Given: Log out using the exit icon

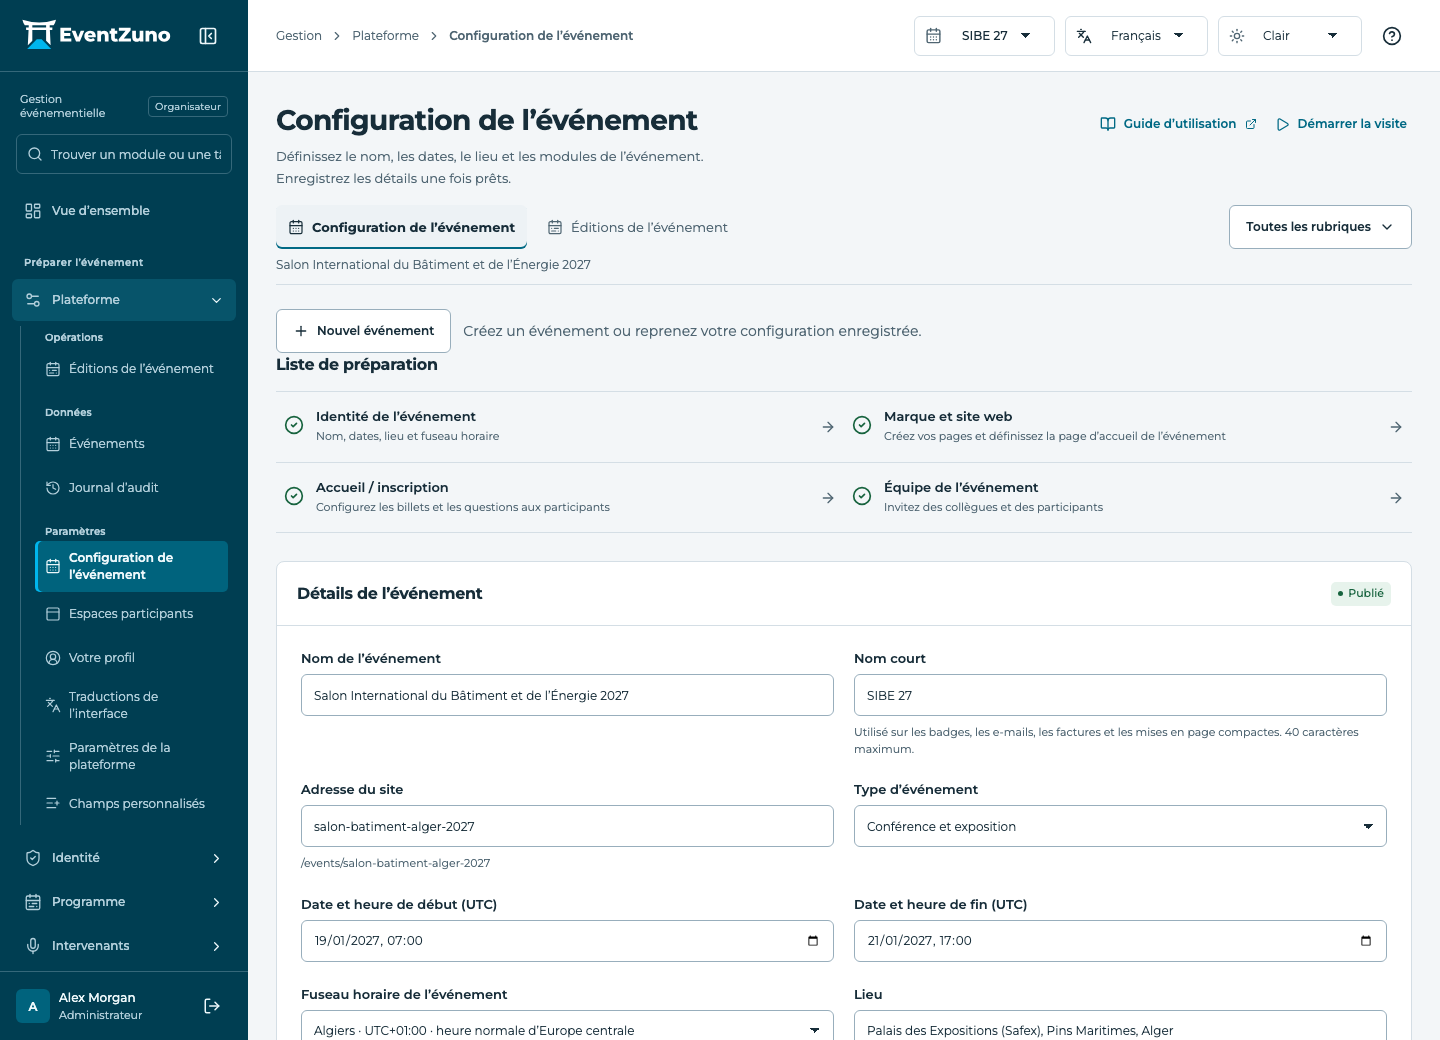Looking at the screenshot, I should click(x=212, y=1006).
